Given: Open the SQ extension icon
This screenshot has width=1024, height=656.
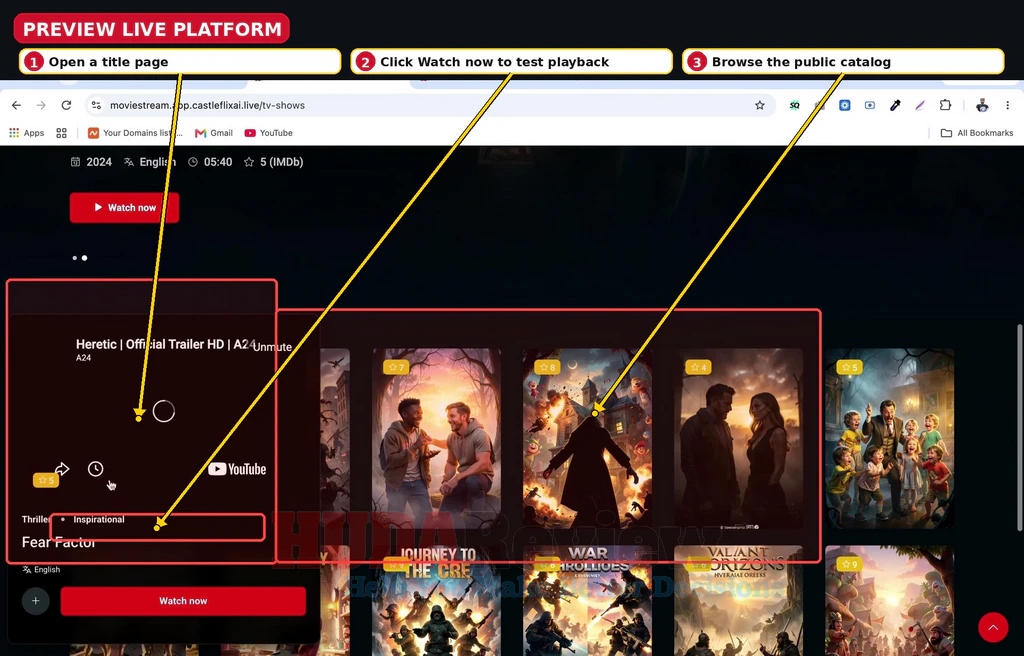Looking at the screenshot, I should click(794, 105).
